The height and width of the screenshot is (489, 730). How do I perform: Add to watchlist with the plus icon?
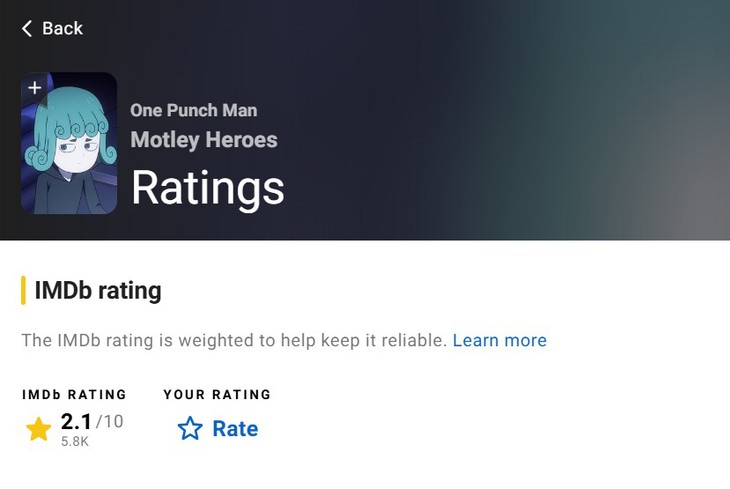35,88
